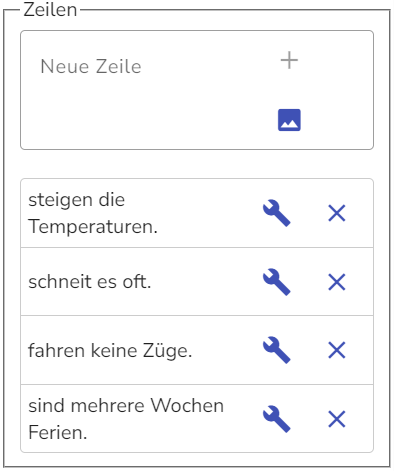Viewport: 394px width, 471px height.
Task: Click the plus icon to add new row
Action: tap(289, 60)
